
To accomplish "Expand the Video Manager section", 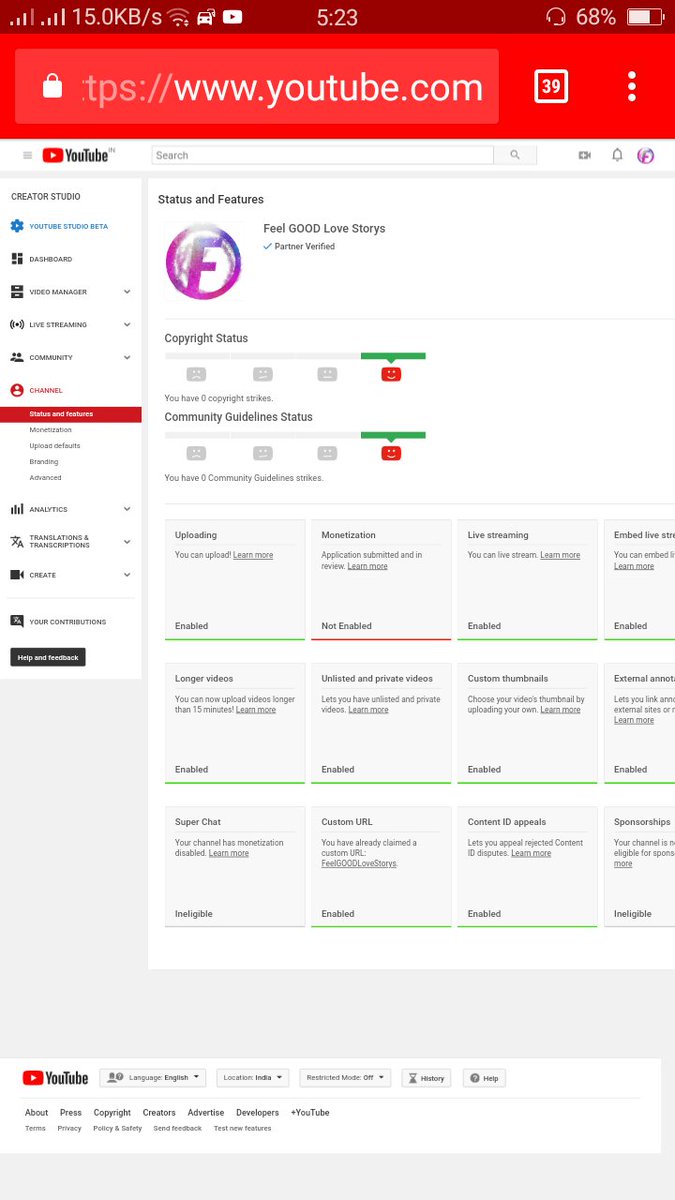I will [127, 292].
